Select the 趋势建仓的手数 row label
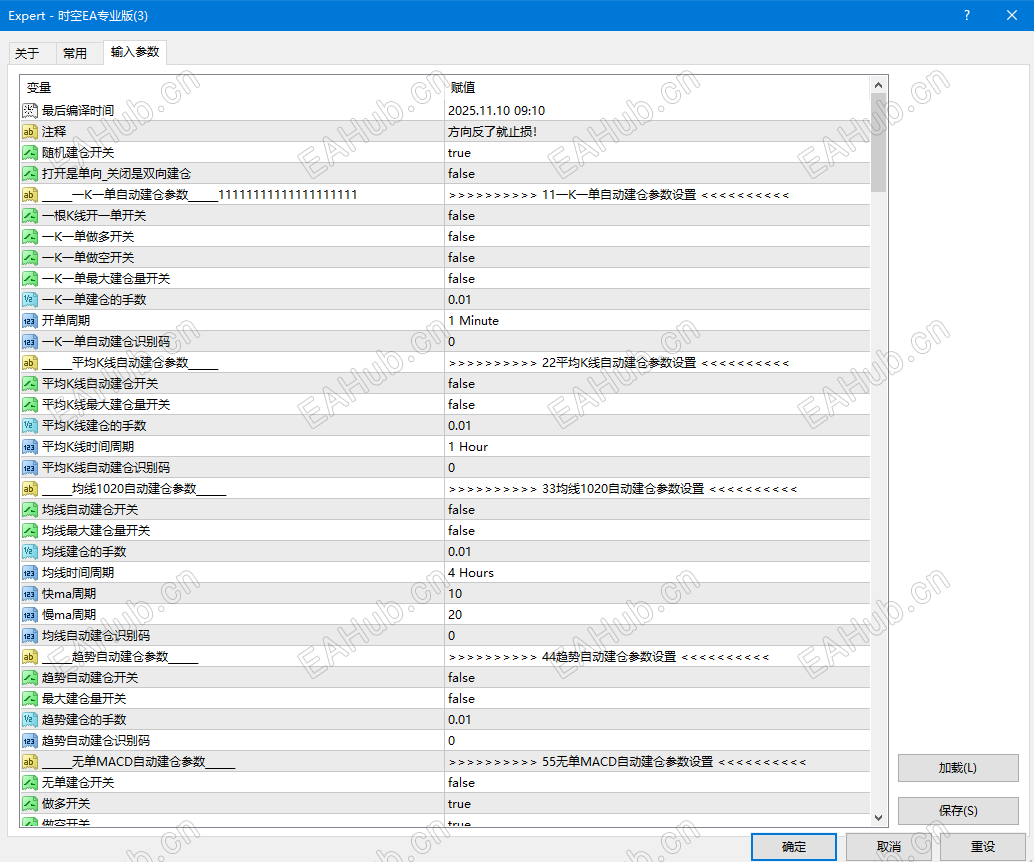Image resolution: width=1034 pixels, height=862 pixels. click(x=84, y=720)
